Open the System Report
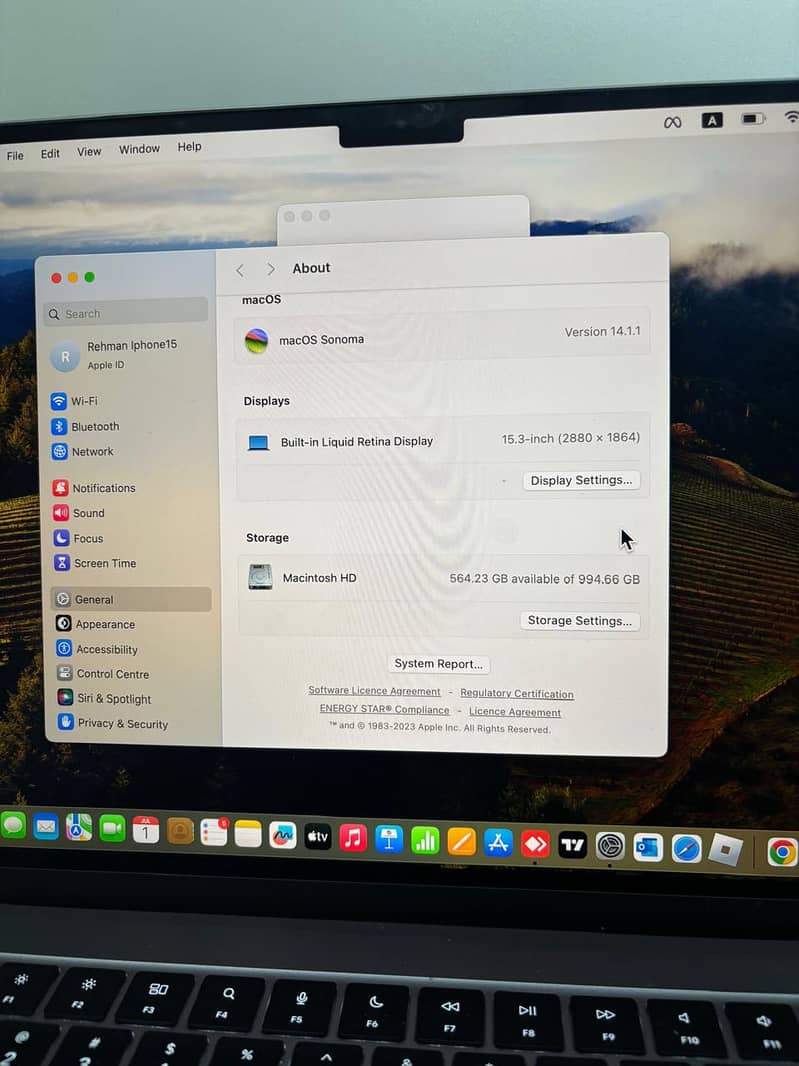This screenshot has width=799, height=1066. (x=439, y=664)
